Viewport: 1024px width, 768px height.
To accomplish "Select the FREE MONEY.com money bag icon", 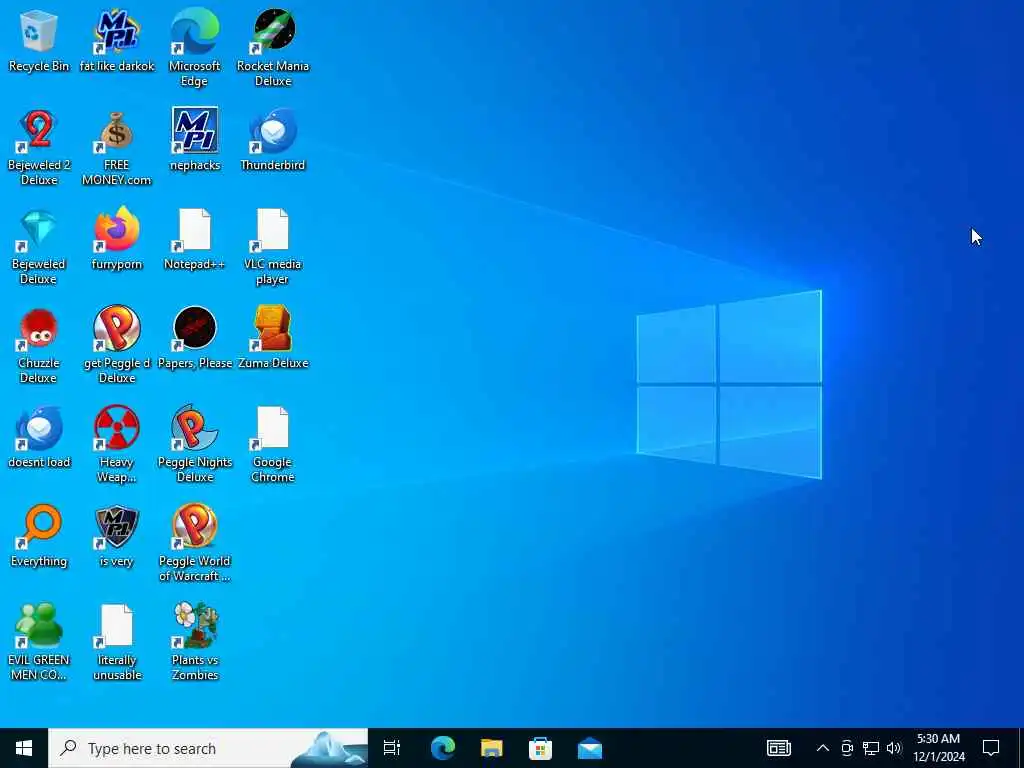I will tap(117, 148).
